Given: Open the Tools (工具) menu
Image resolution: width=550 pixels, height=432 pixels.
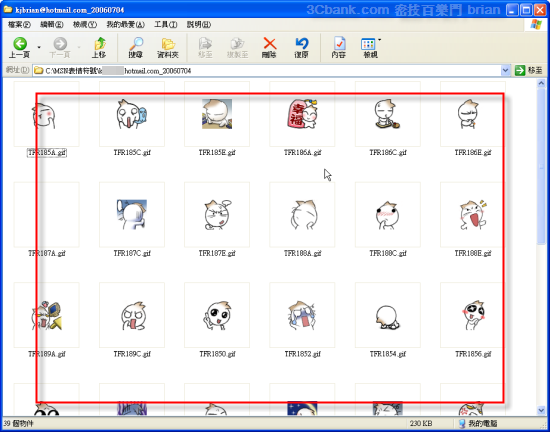Looking at the screenshot, I should coord(166,25).
